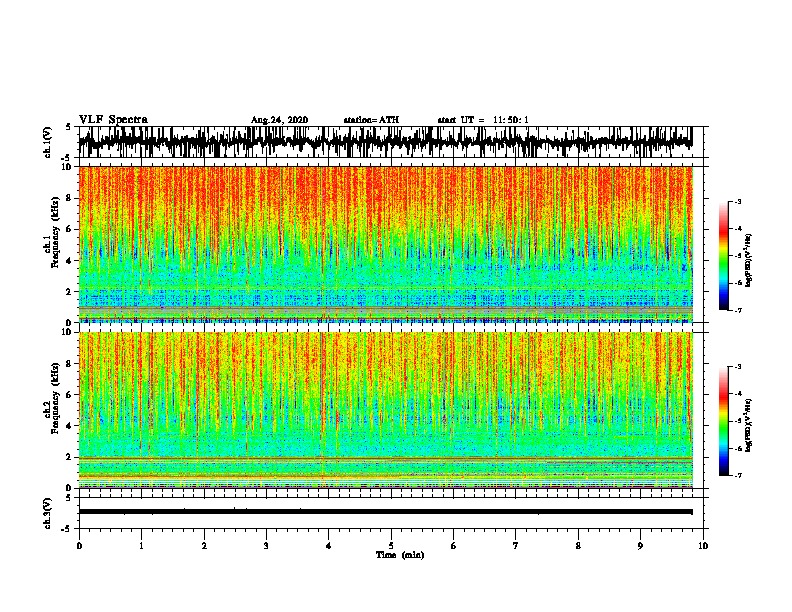Click the ch.1 frequency axis "6" tick label
Viewport: 792px width, 612px height.
[x=69, y=229]
